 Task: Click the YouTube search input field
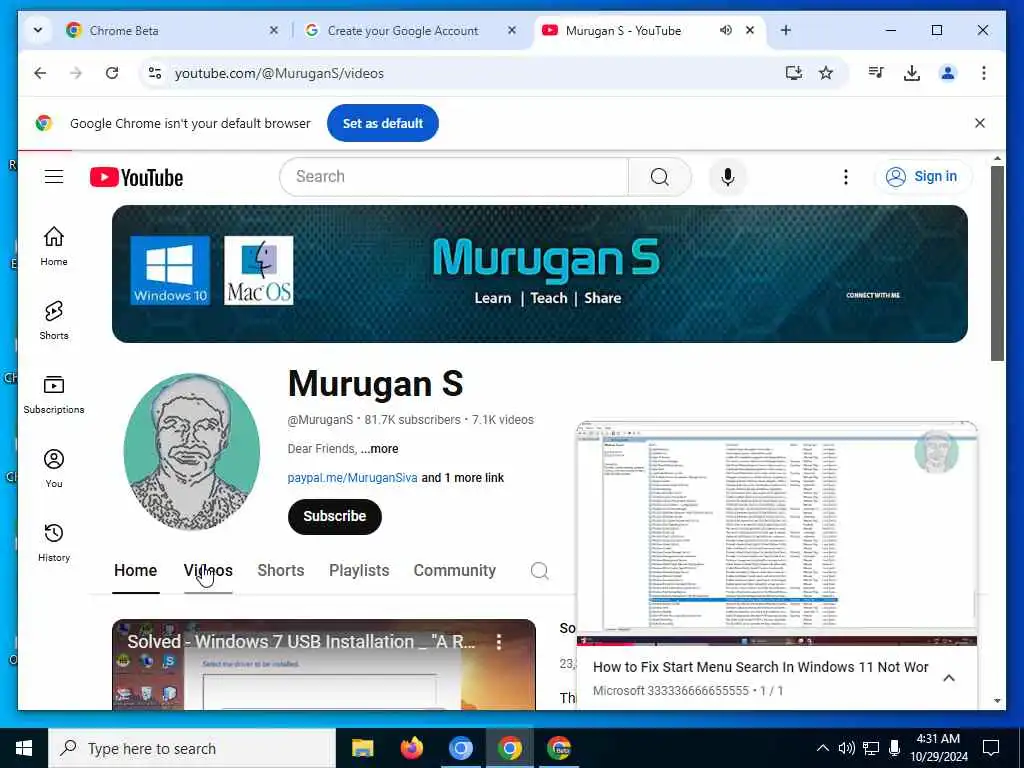pyautogui.click(x=455, y=176)
